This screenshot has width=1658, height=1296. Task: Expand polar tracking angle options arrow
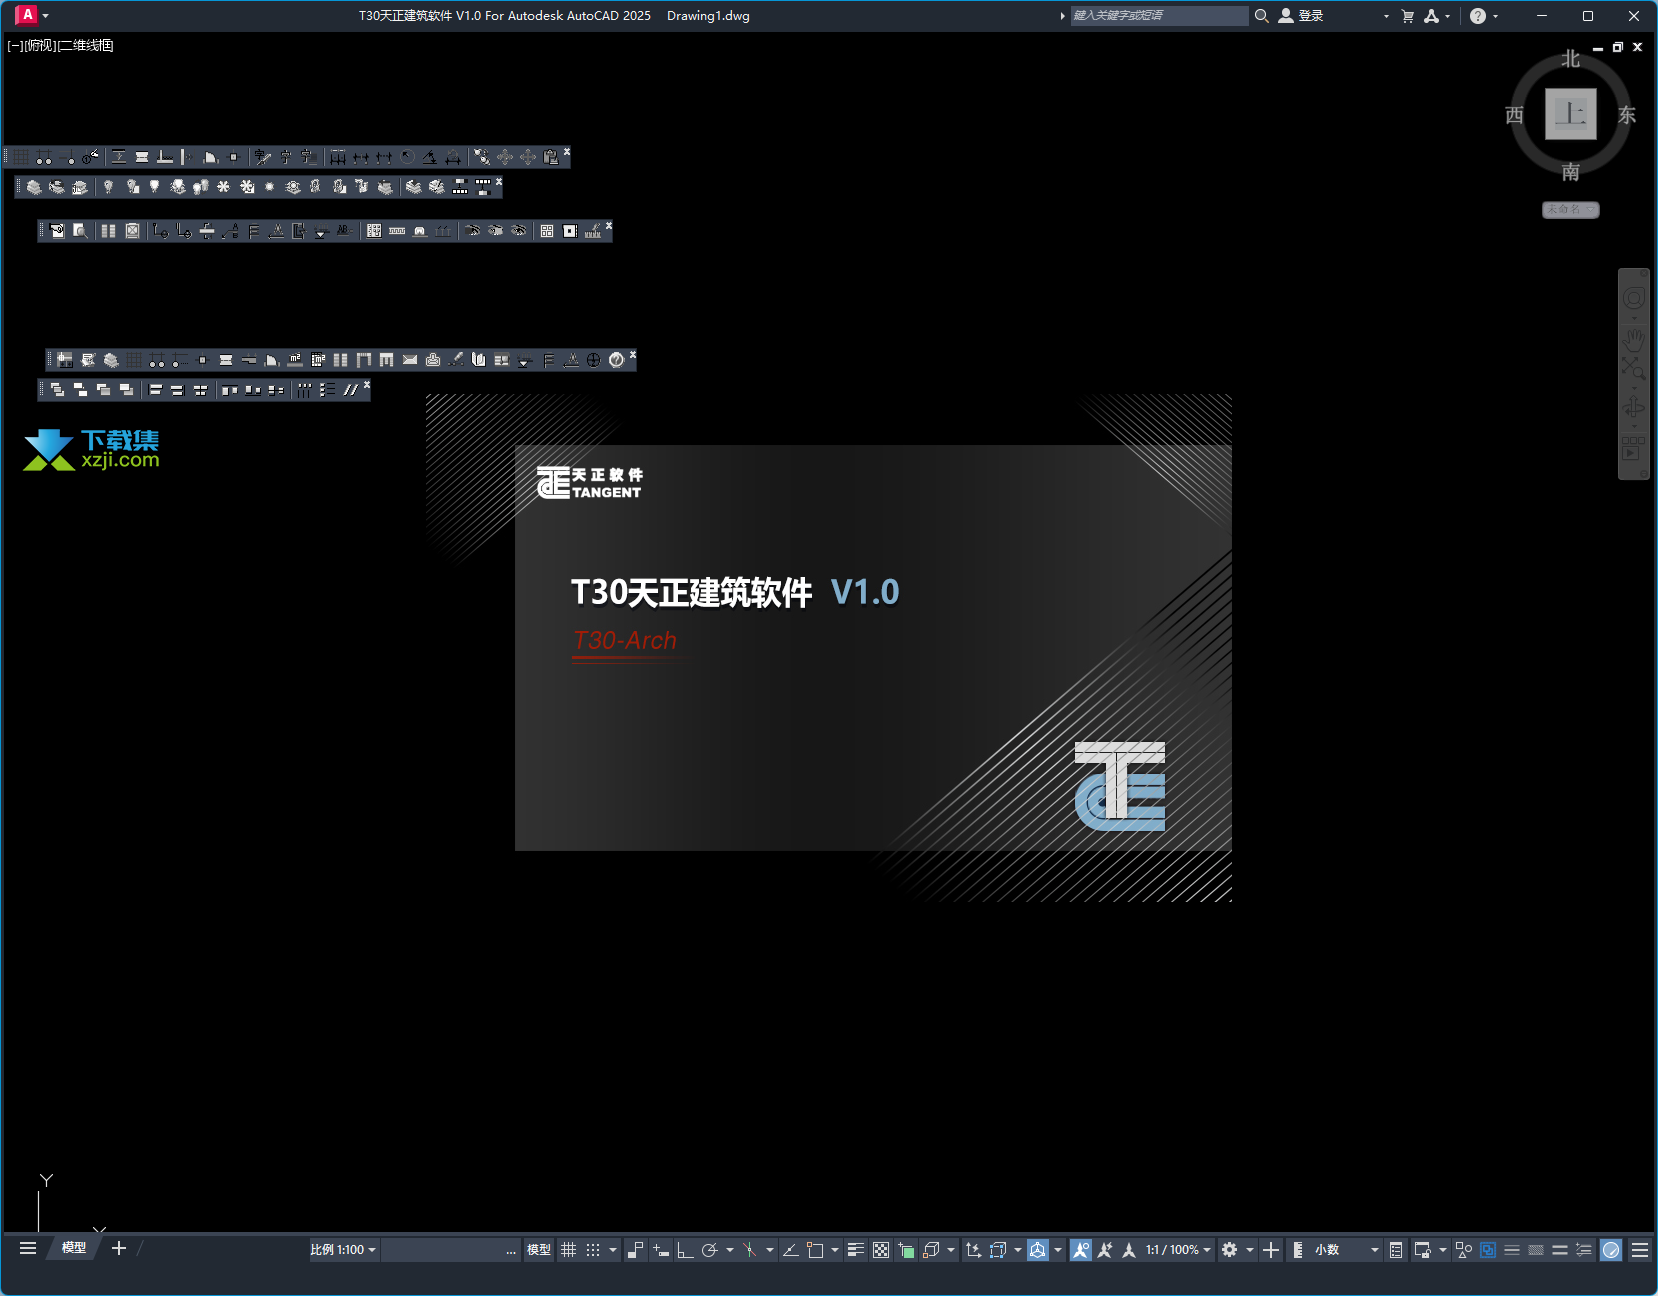pyautogui.click(x=730, y=1250)
